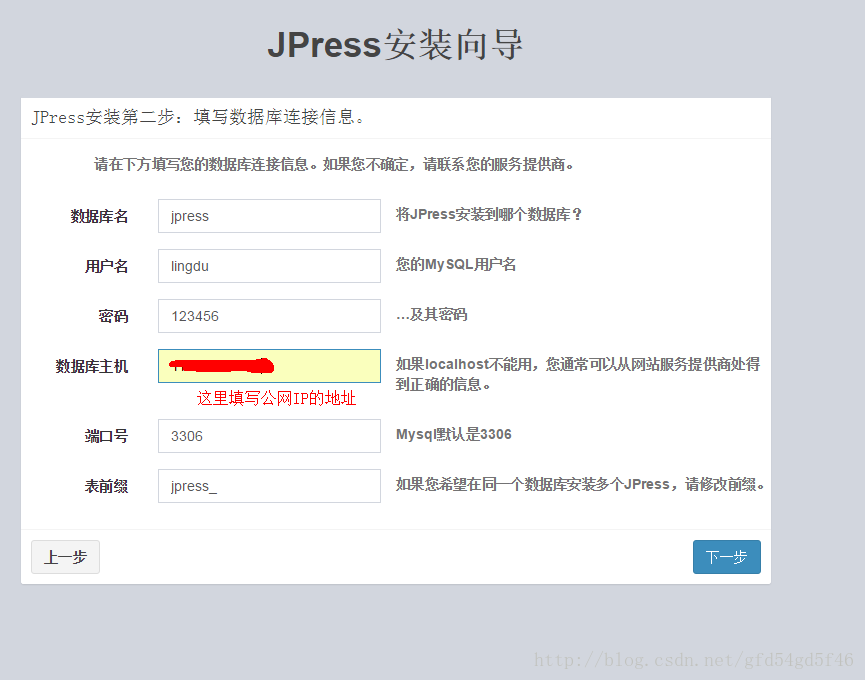Viewport: 865px width, 680px height.
Task: Select the 密码 field showing 123456
Action: click(x=269, y=316)
